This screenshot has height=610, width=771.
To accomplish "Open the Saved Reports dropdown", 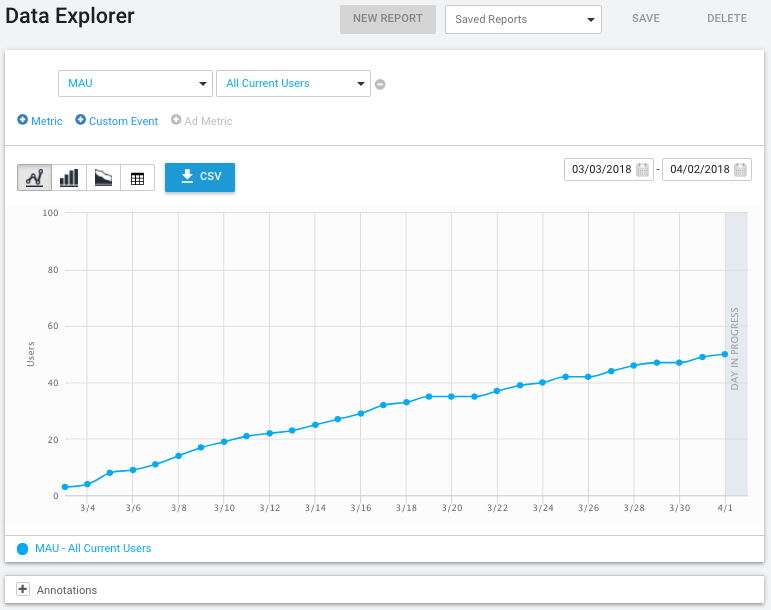I will (x=522, y=19).
